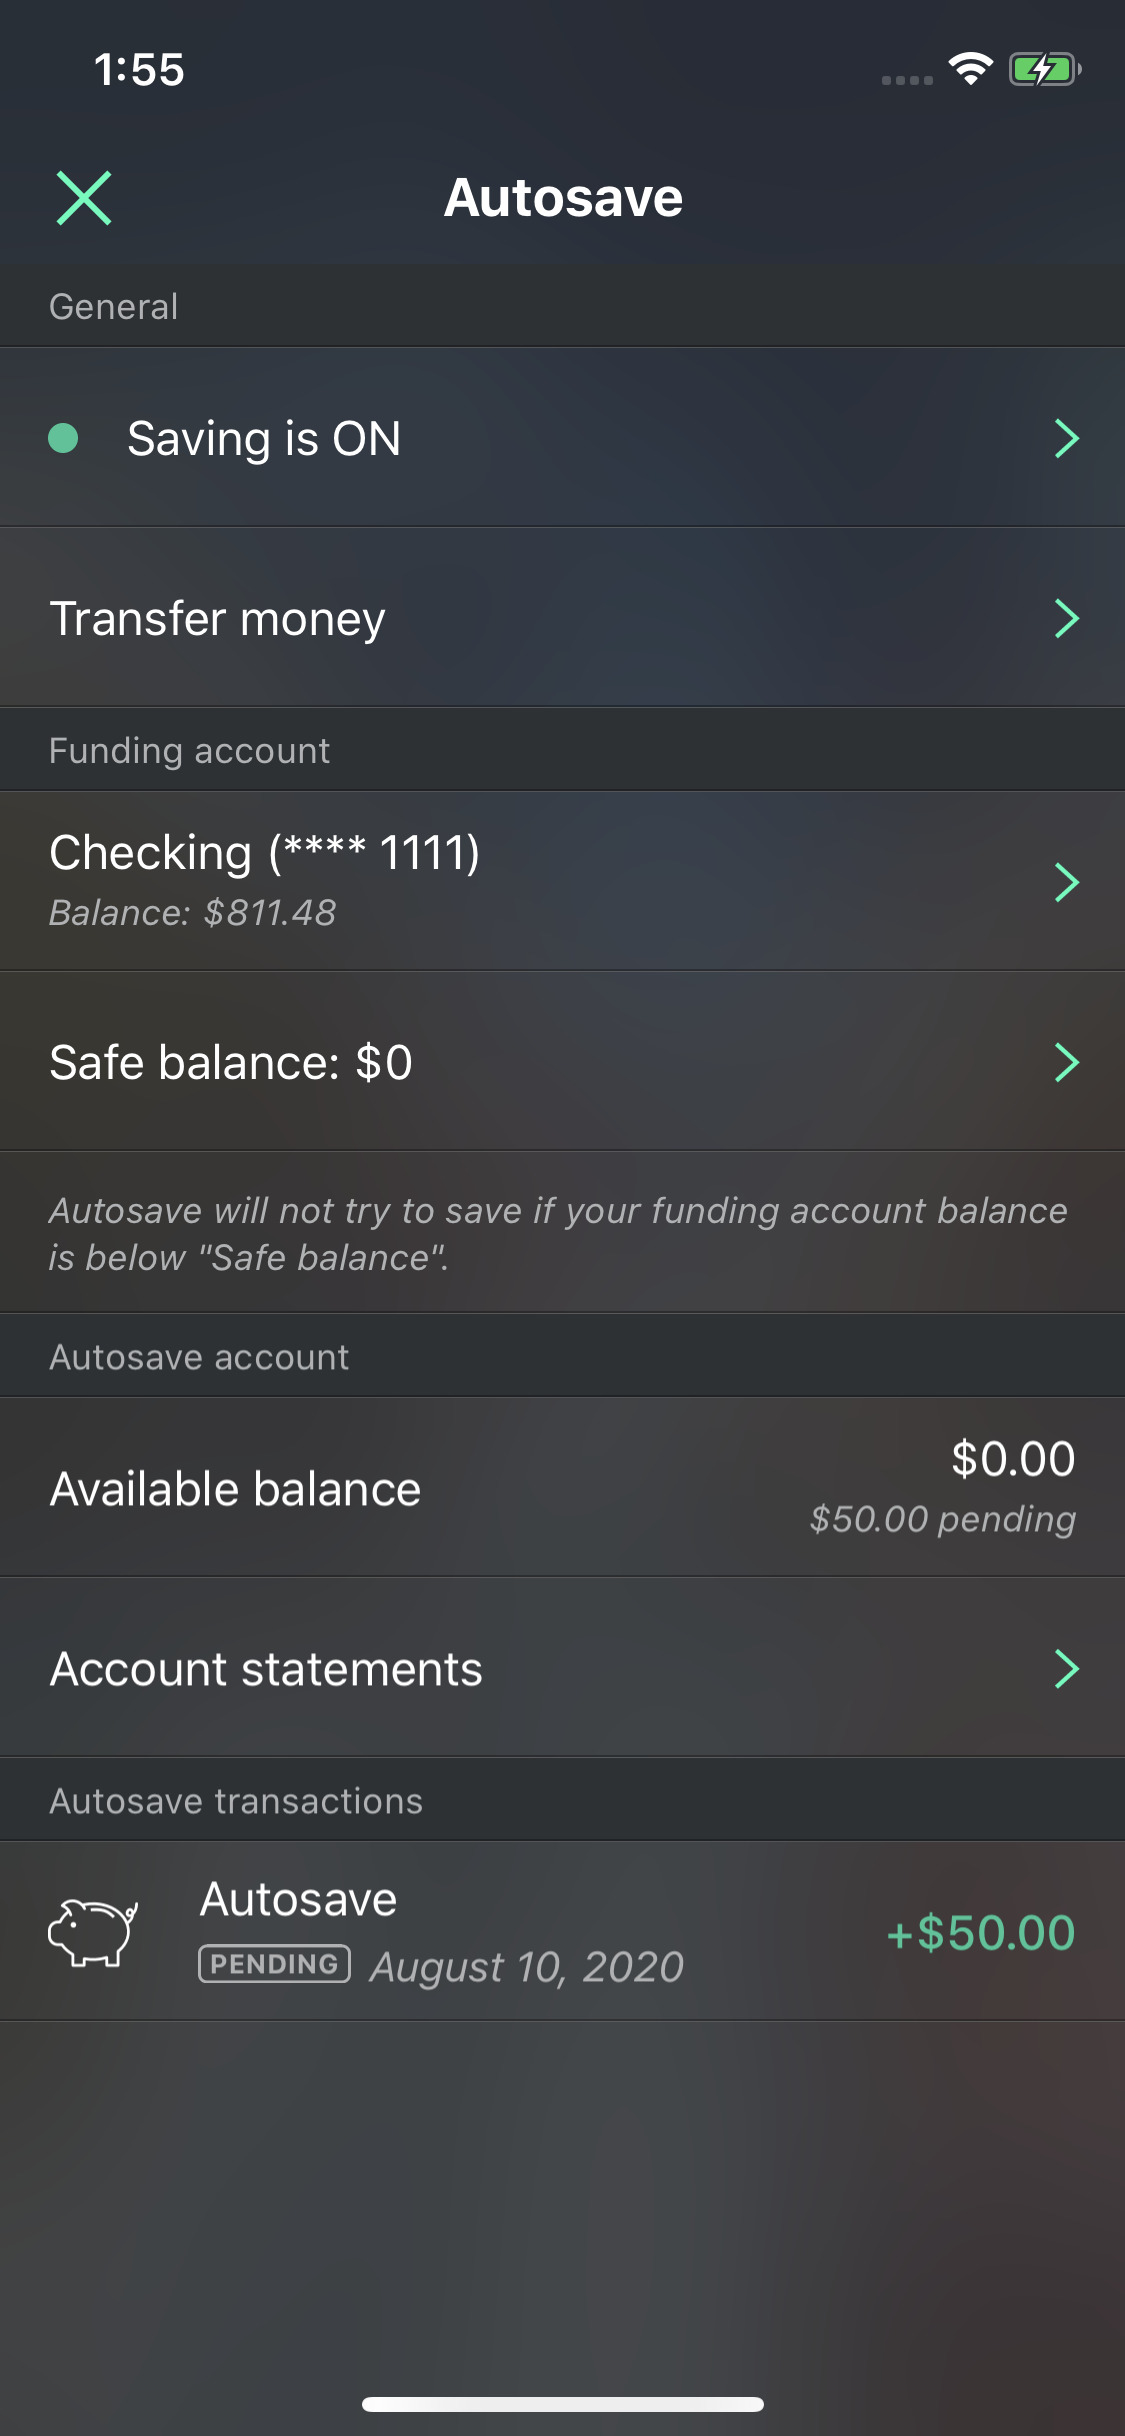Screen dimensions: 1125x2436
Task: Tap the Available balance row
Action: (x=236, y=1489)
